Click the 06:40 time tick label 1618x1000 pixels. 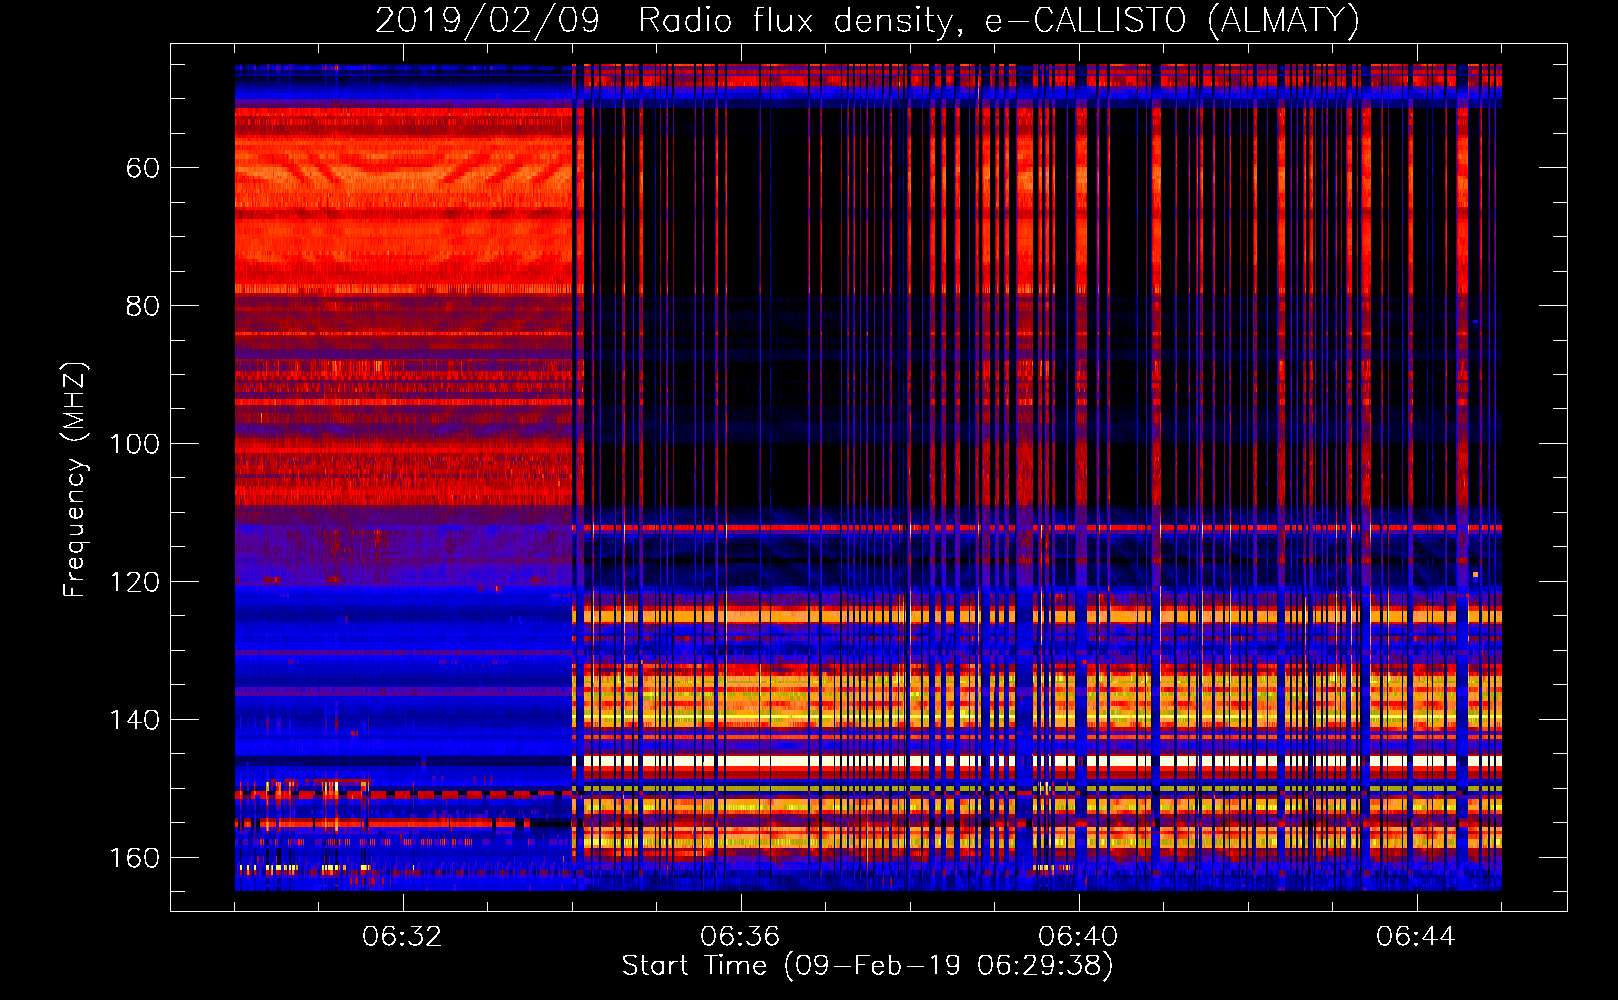(1078, 936)
